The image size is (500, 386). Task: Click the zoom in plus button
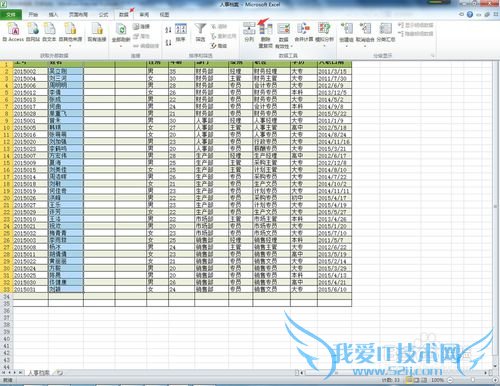click(495, 380)
